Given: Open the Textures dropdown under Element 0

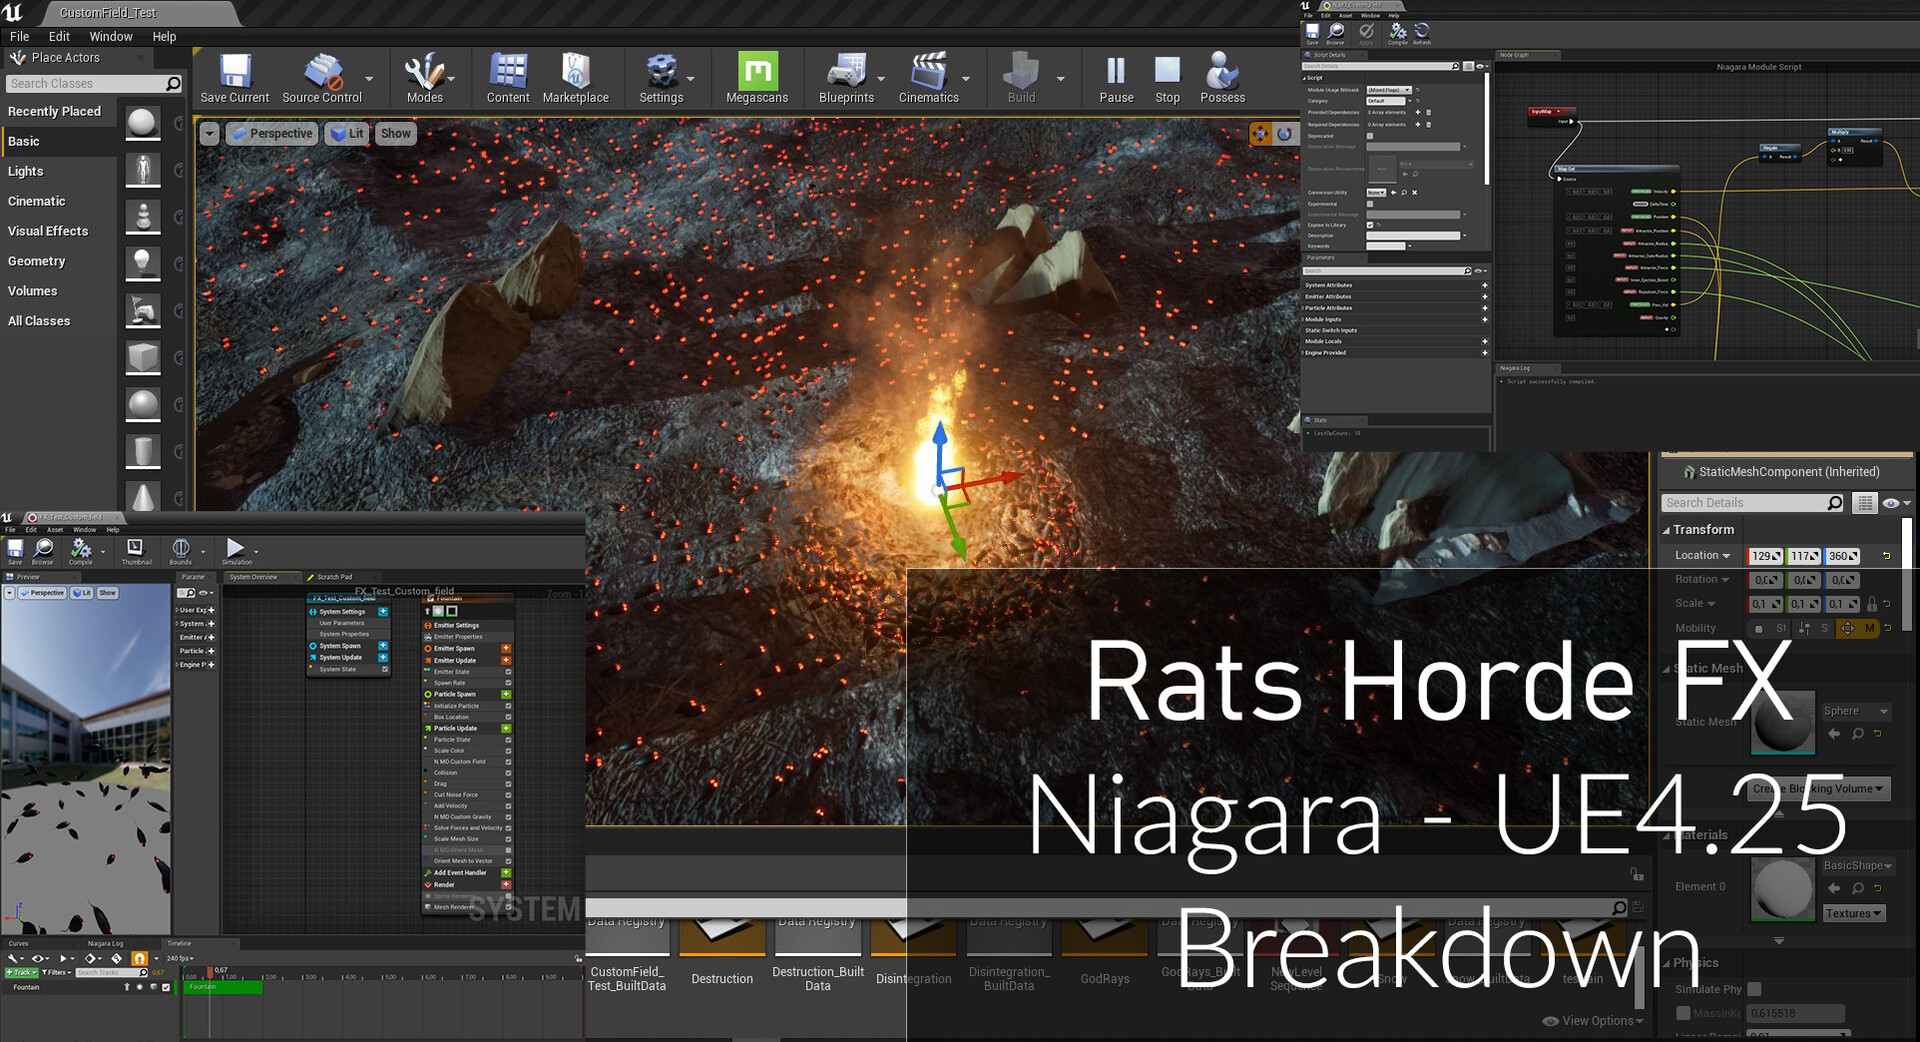Looking at the screenshot, I should point(1853,913).
